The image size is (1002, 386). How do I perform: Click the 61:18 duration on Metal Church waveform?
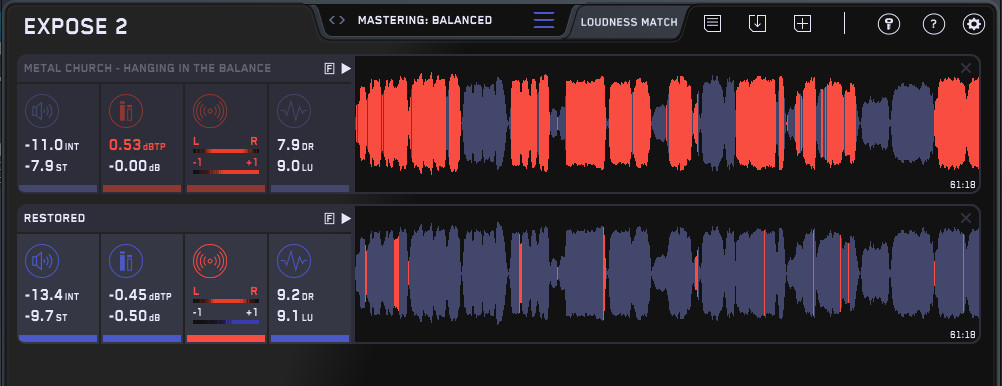click(963, 185)
